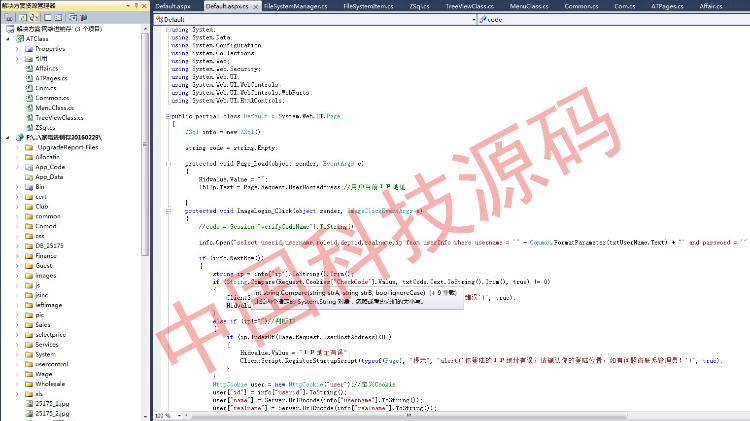Open Properties button in Solution Explorer toolbar
The image size is (750, 421).
9,18
